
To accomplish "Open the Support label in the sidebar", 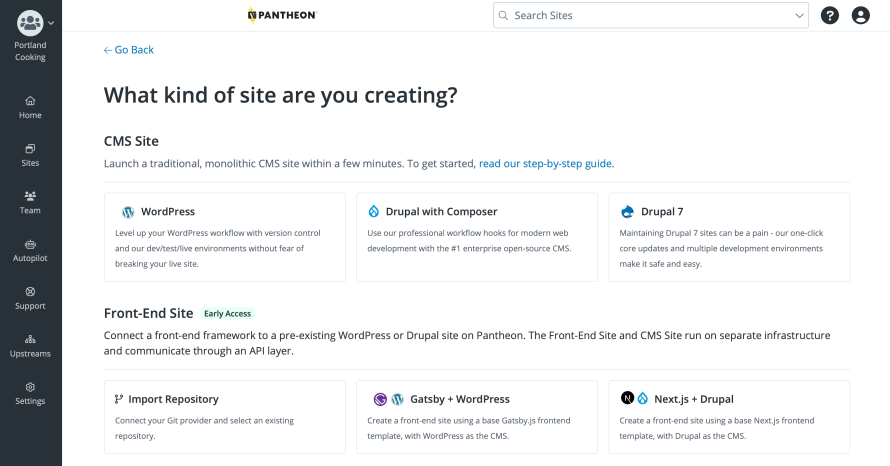I will [x=30, y=306].
